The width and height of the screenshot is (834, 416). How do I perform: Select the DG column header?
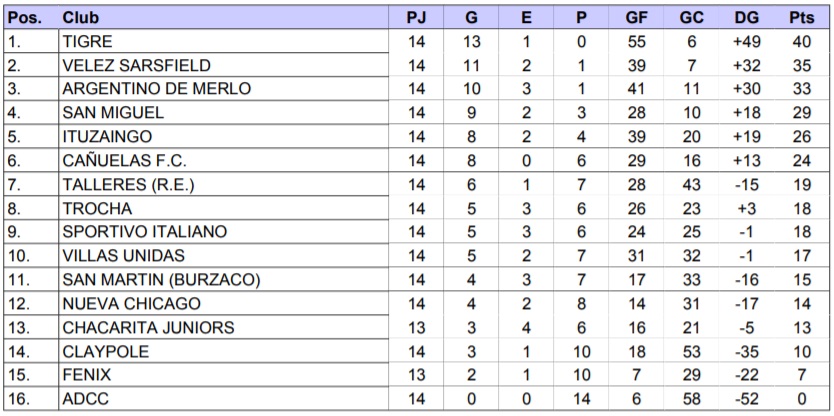click(746, 19)
